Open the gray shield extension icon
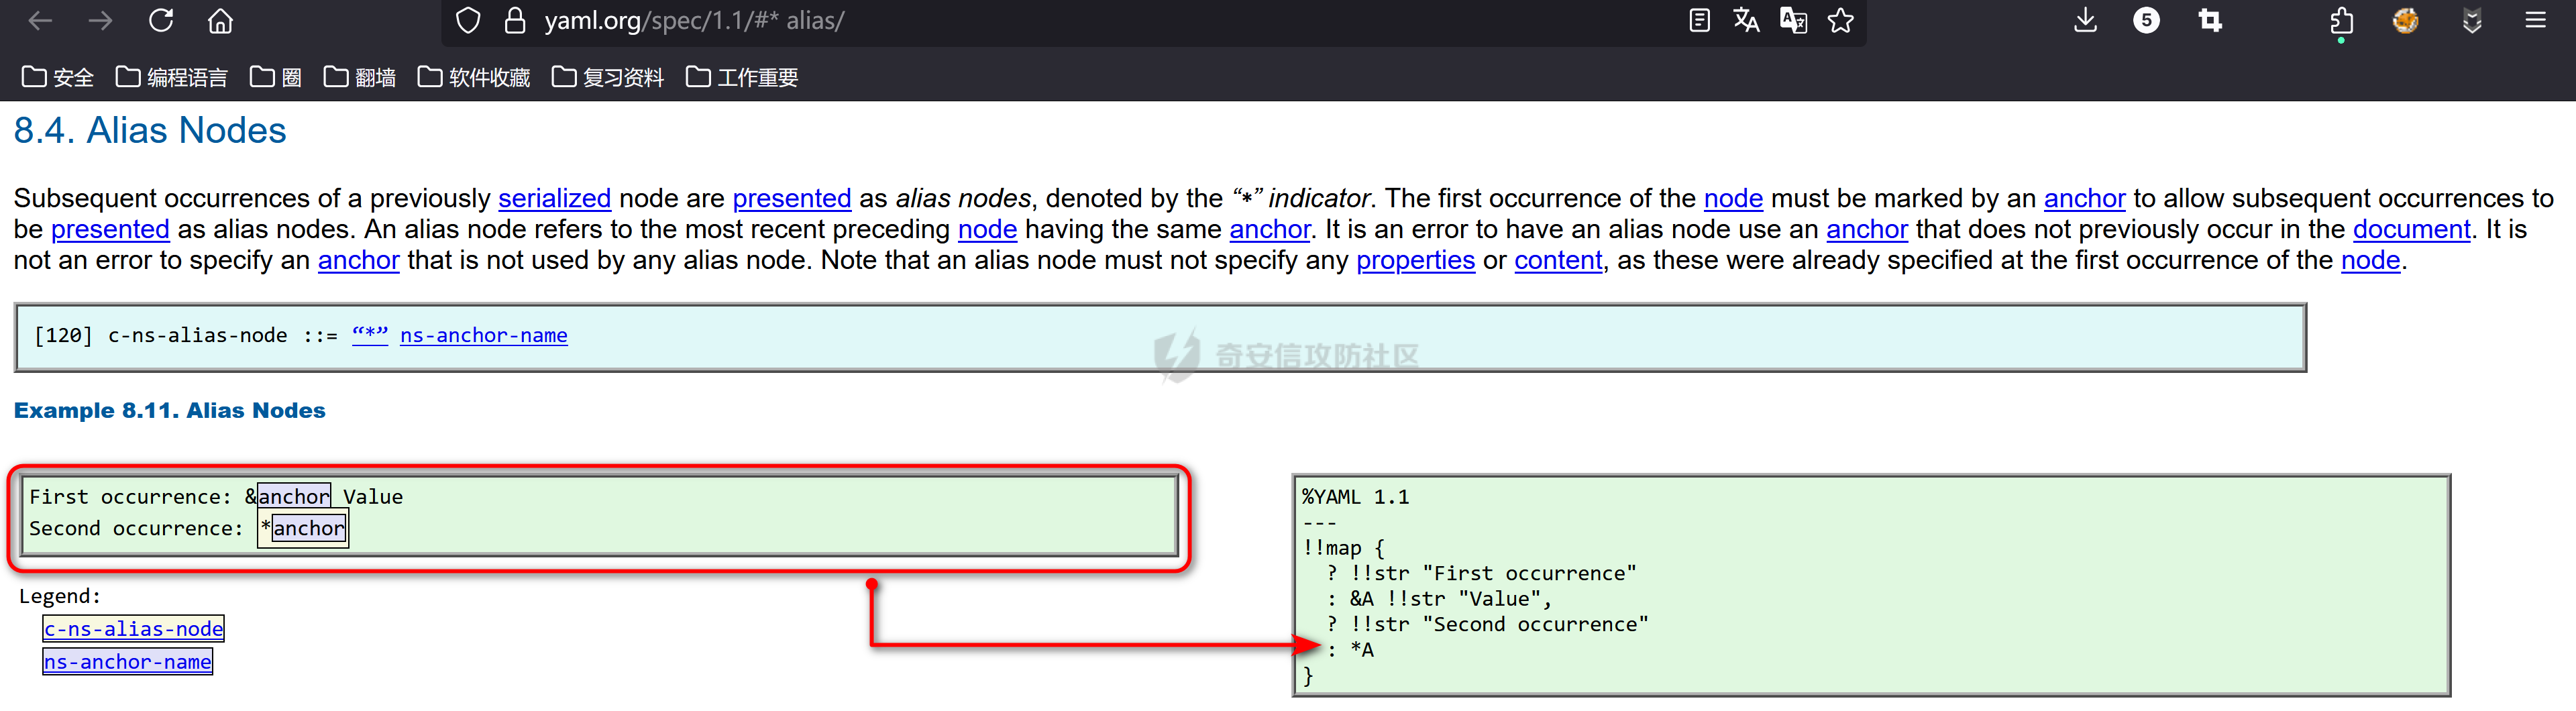The image size is (2576, 711). tap(2472, 20)
